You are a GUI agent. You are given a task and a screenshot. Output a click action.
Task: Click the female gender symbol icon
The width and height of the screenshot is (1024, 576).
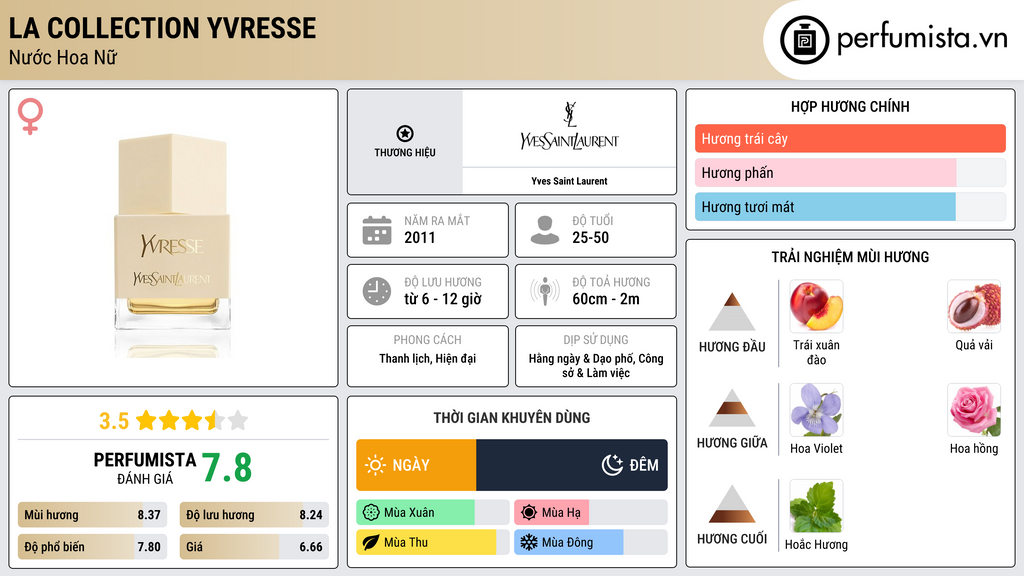[x=30, y=117]
